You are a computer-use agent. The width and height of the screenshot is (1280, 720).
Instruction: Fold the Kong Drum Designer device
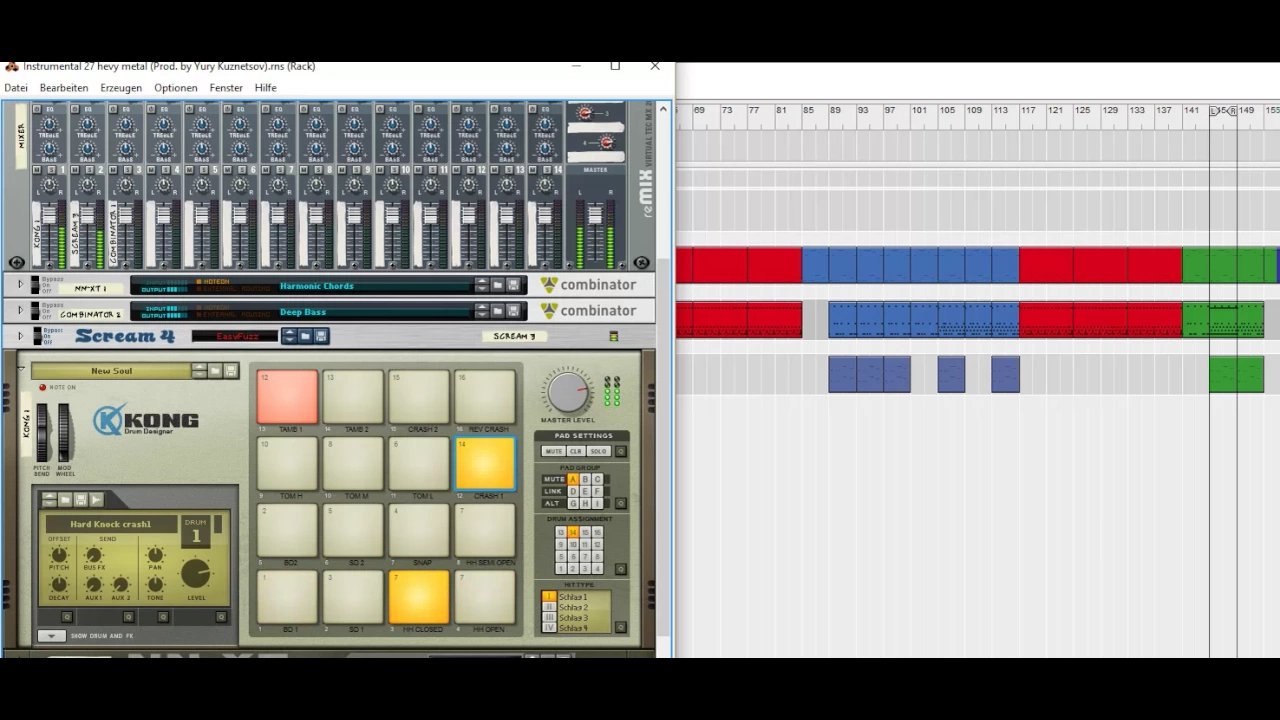(x=21, y=368)
